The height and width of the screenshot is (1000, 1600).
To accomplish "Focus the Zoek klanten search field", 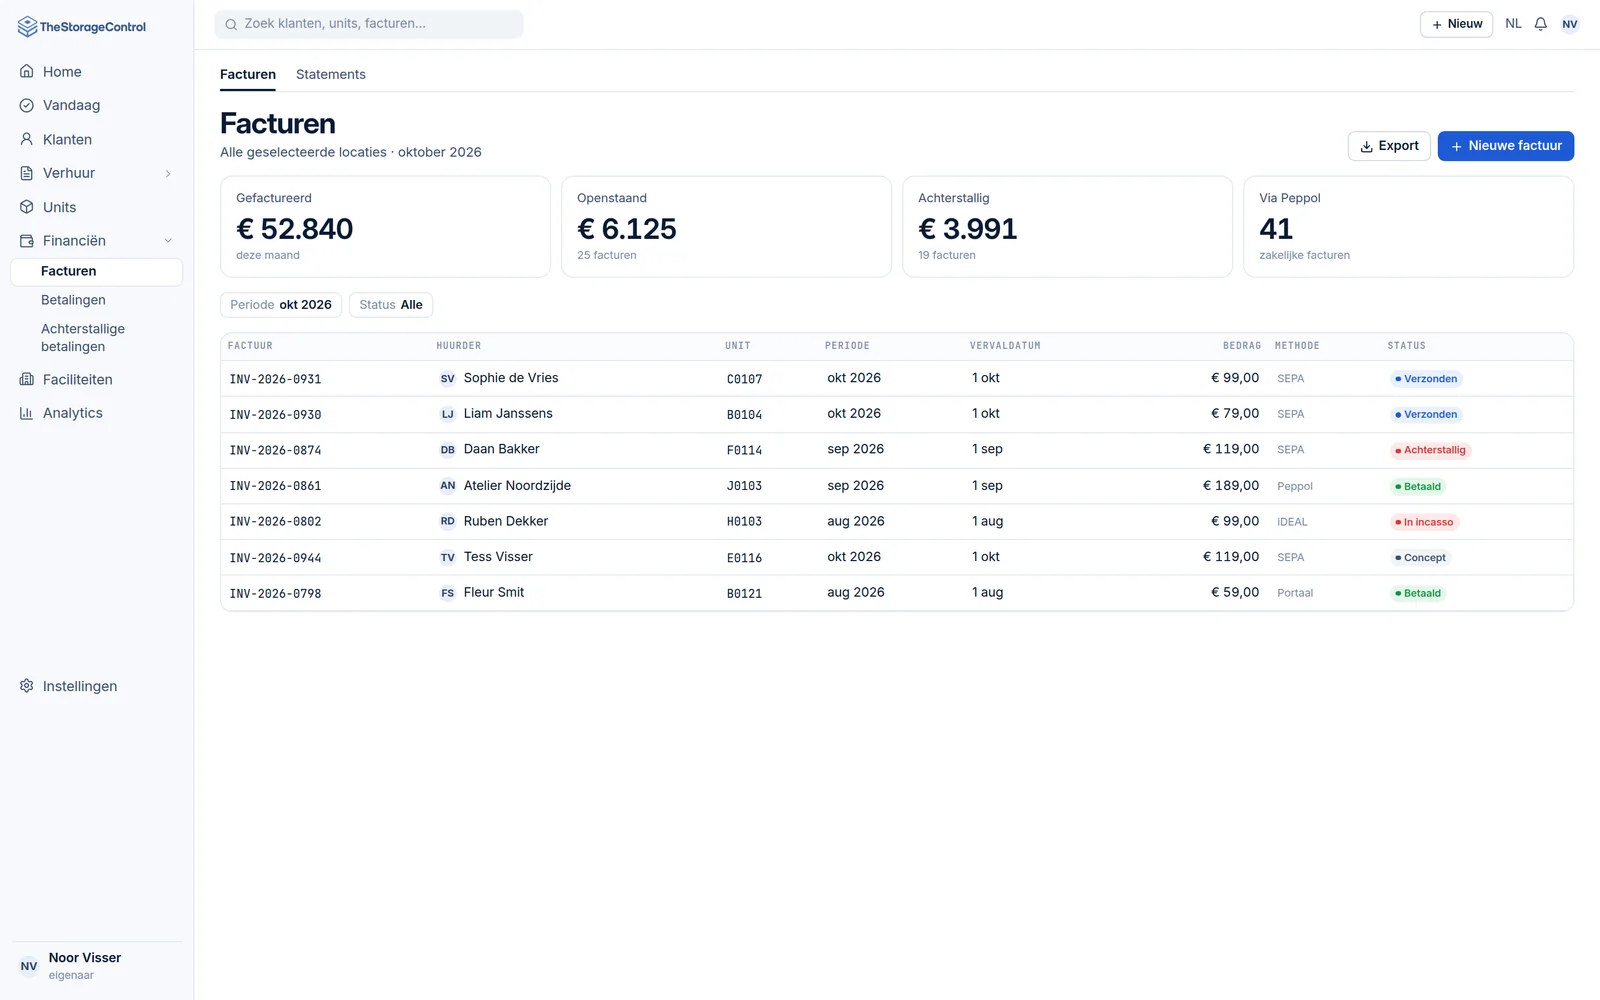I will pos(369,24).
